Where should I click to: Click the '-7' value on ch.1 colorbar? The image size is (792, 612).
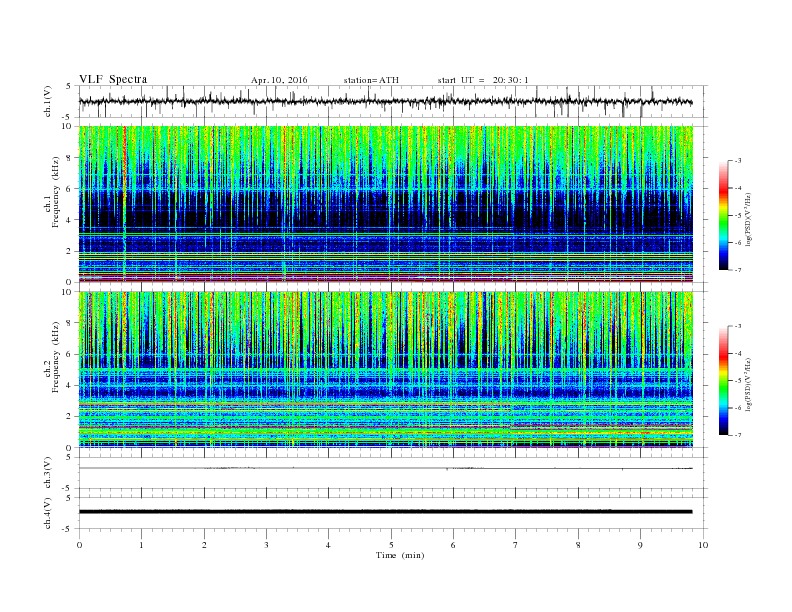tap(737, 270)
